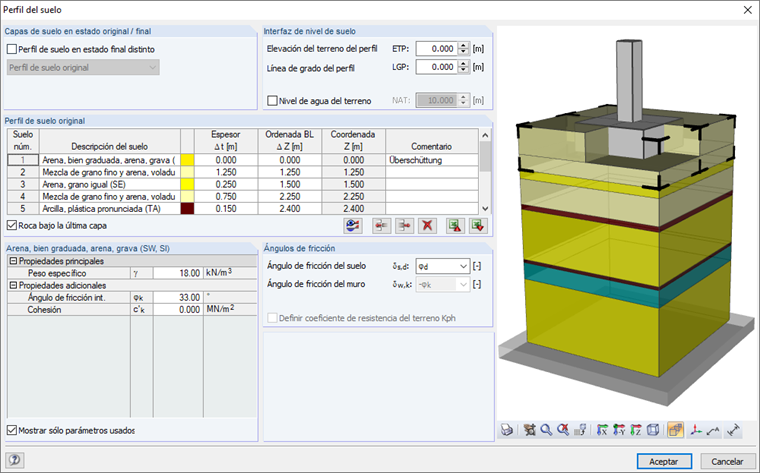Click the 'Überschüttung' comment cell
Screen dimensions: 760x473
[431, 160]
